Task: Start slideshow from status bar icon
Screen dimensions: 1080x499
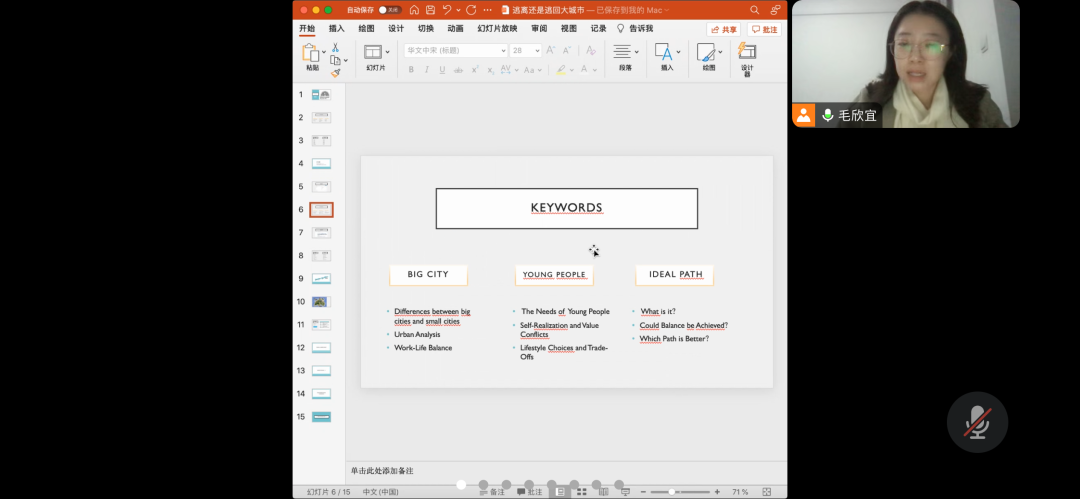Action: (625, 492)
